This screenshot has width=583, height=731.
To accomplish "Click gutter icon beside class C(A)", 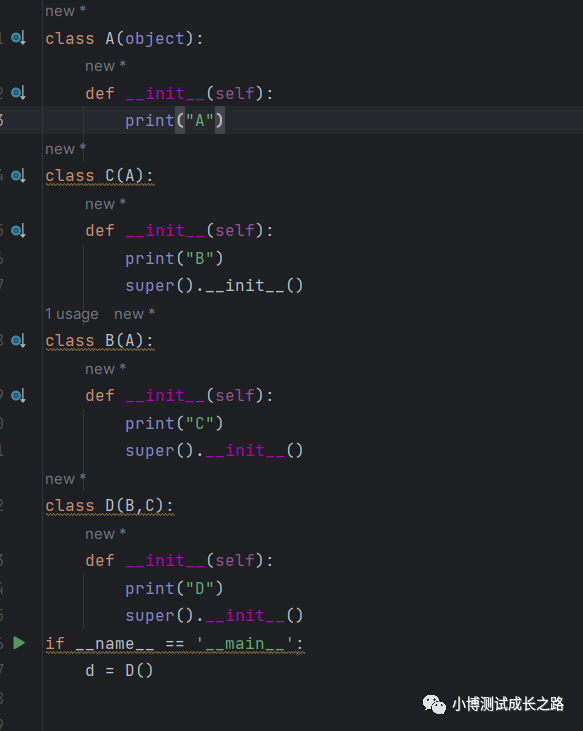I will (18, 176).
